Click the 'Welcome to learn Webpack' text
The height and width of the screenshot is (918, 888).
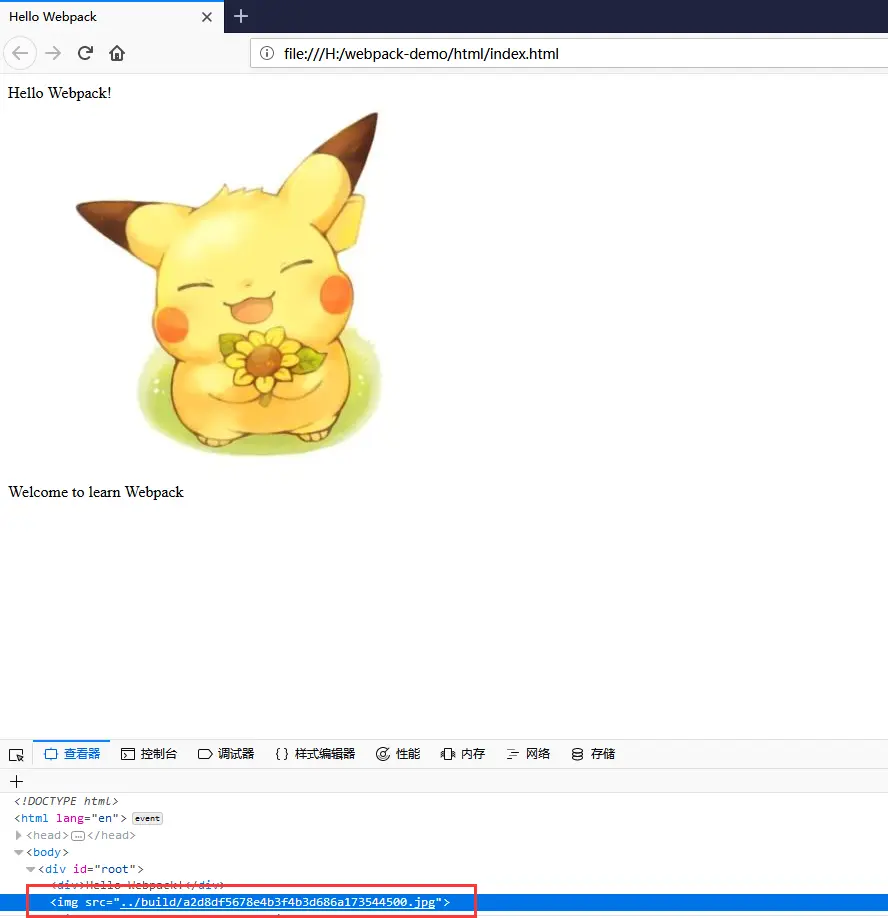point(96,492)
